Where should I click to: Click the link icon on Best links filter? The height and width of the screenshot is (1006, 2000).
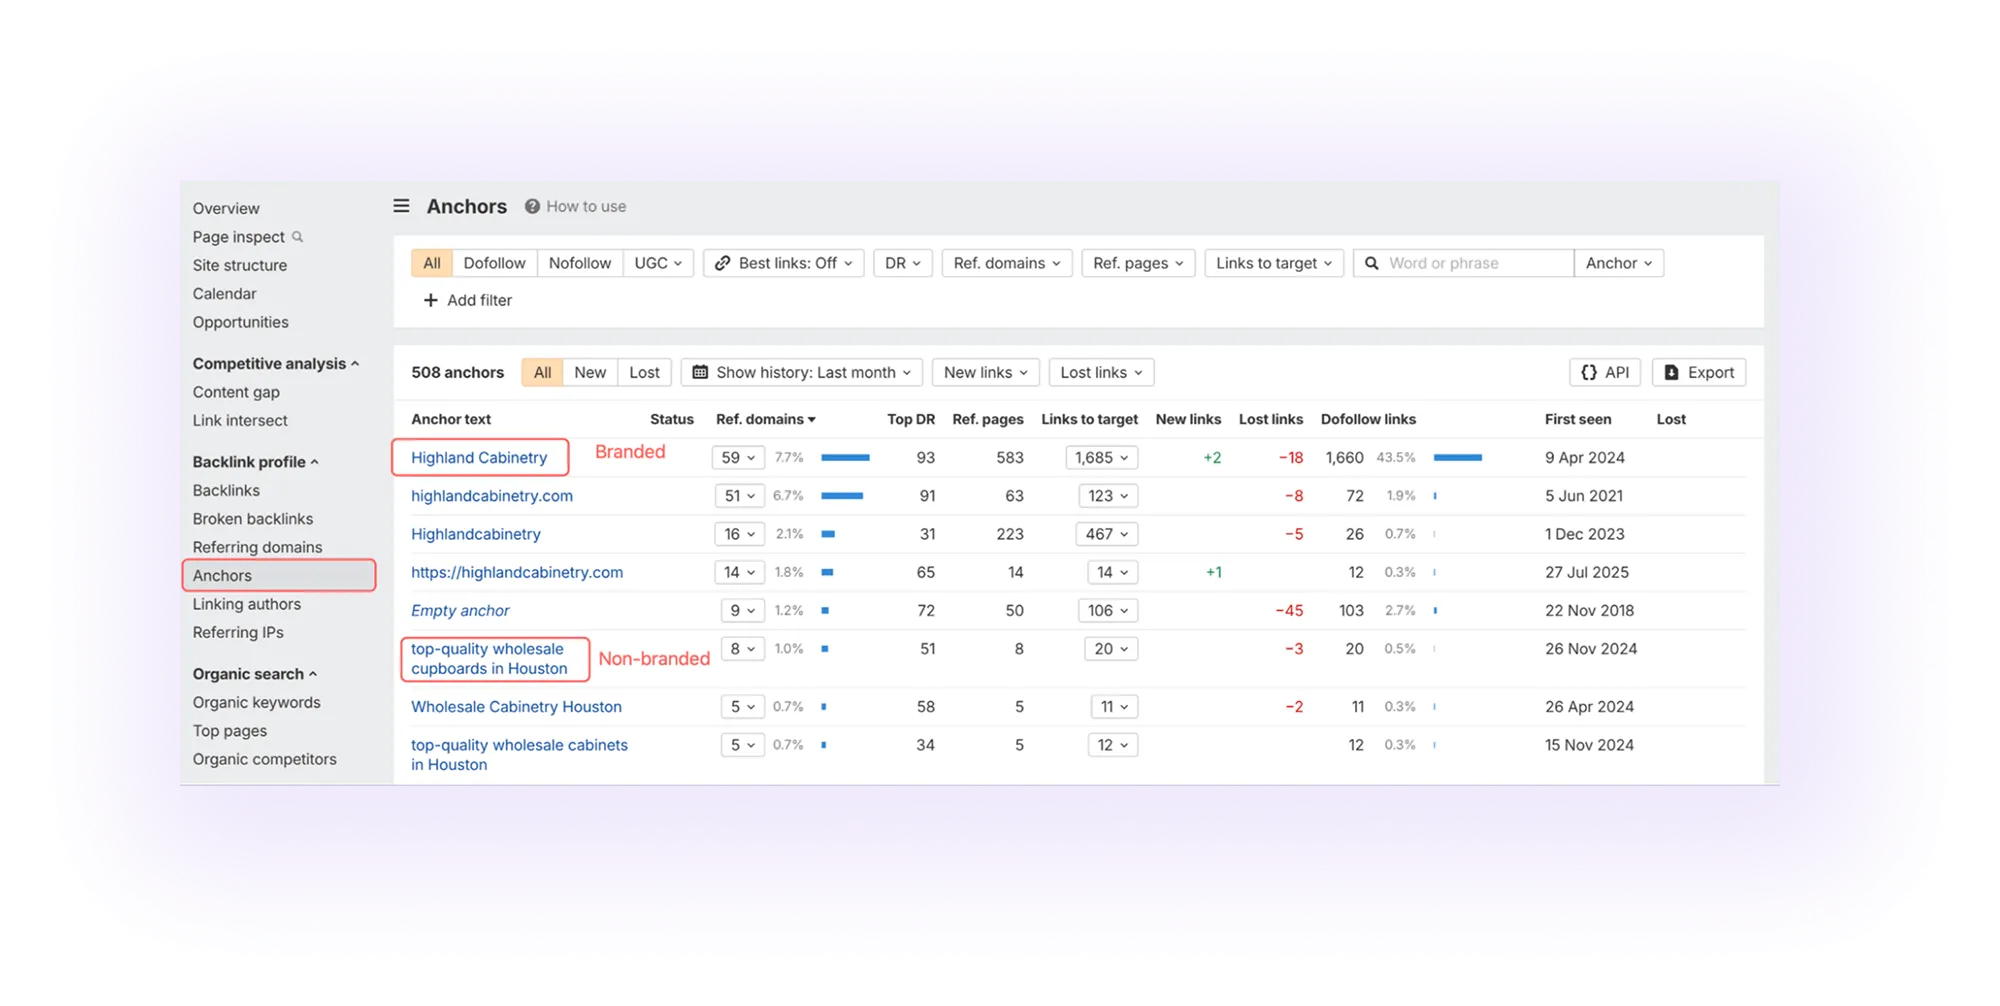722,263
